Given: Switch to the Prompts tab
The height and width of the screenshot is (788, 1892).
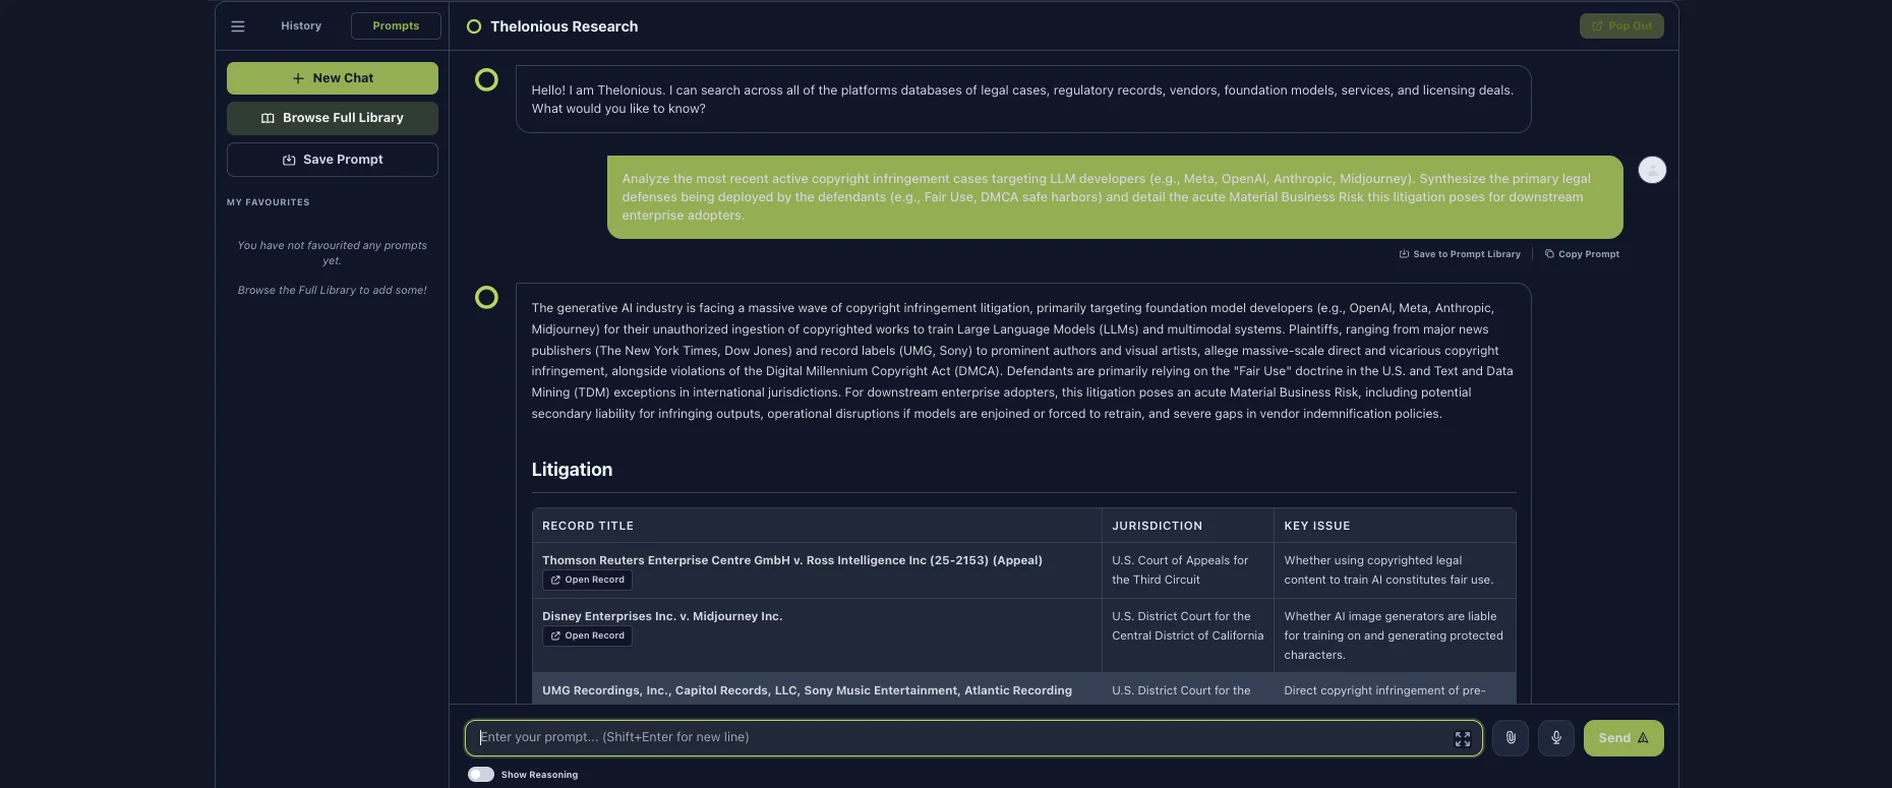Looking at the screenshot, I should [396, 26].
